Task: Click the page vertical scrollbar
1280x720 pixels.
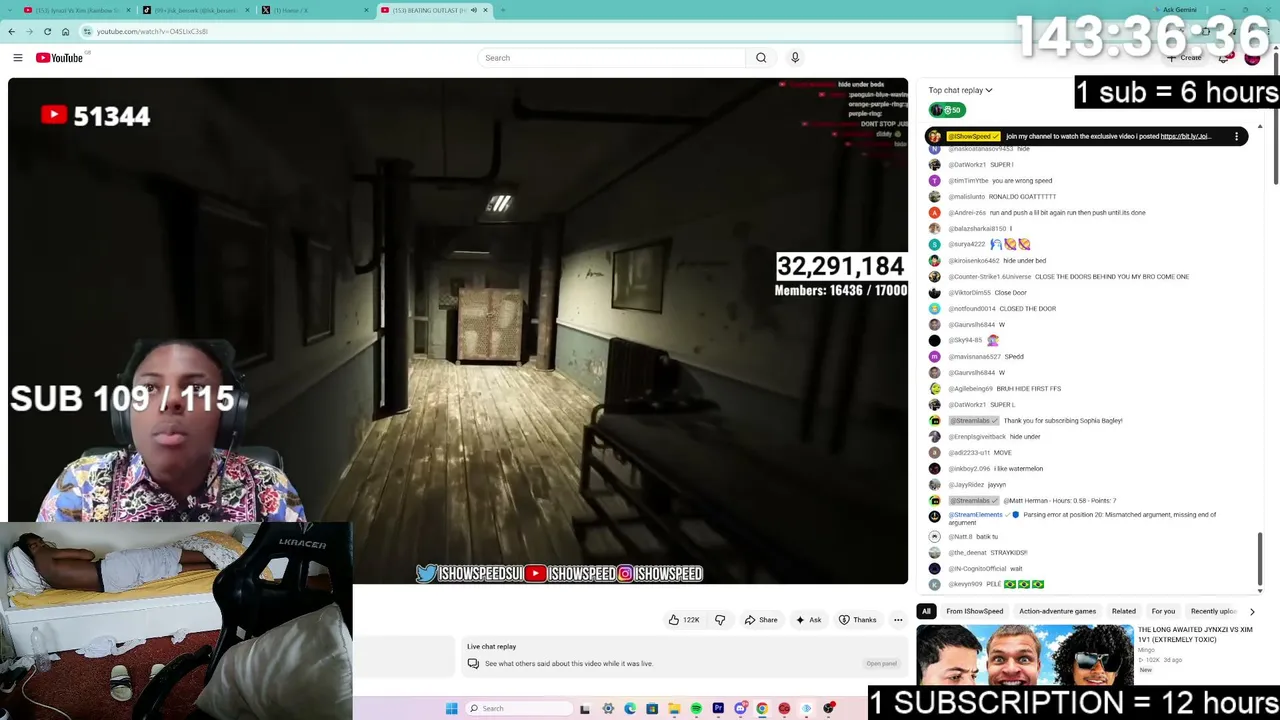Action: [x=1276, y=120]
